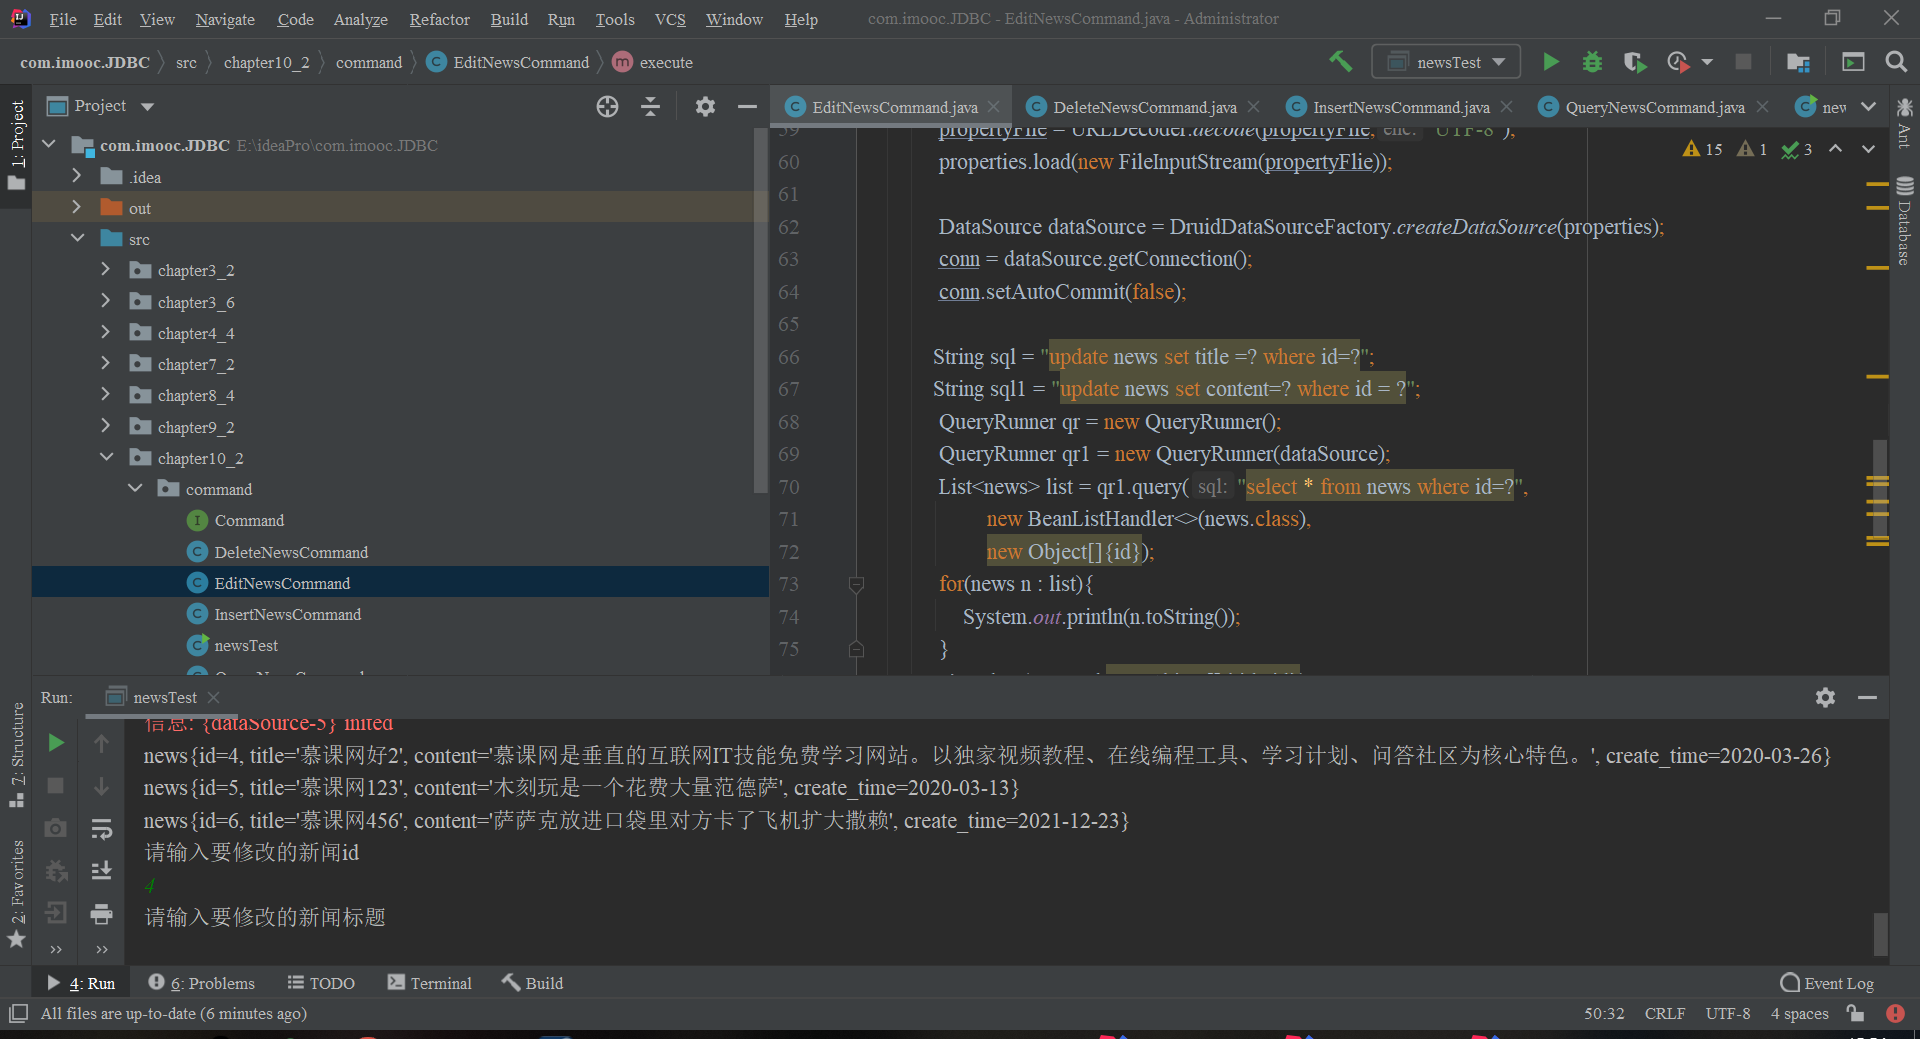
Task: Click the Profiler run icon
Action: click(1679, 62)
